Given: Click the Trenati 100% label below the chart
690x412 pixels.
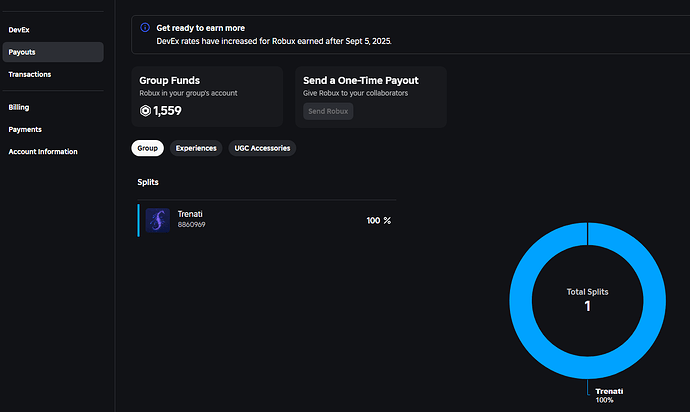Looking at the screenshot, I should 609,395.
